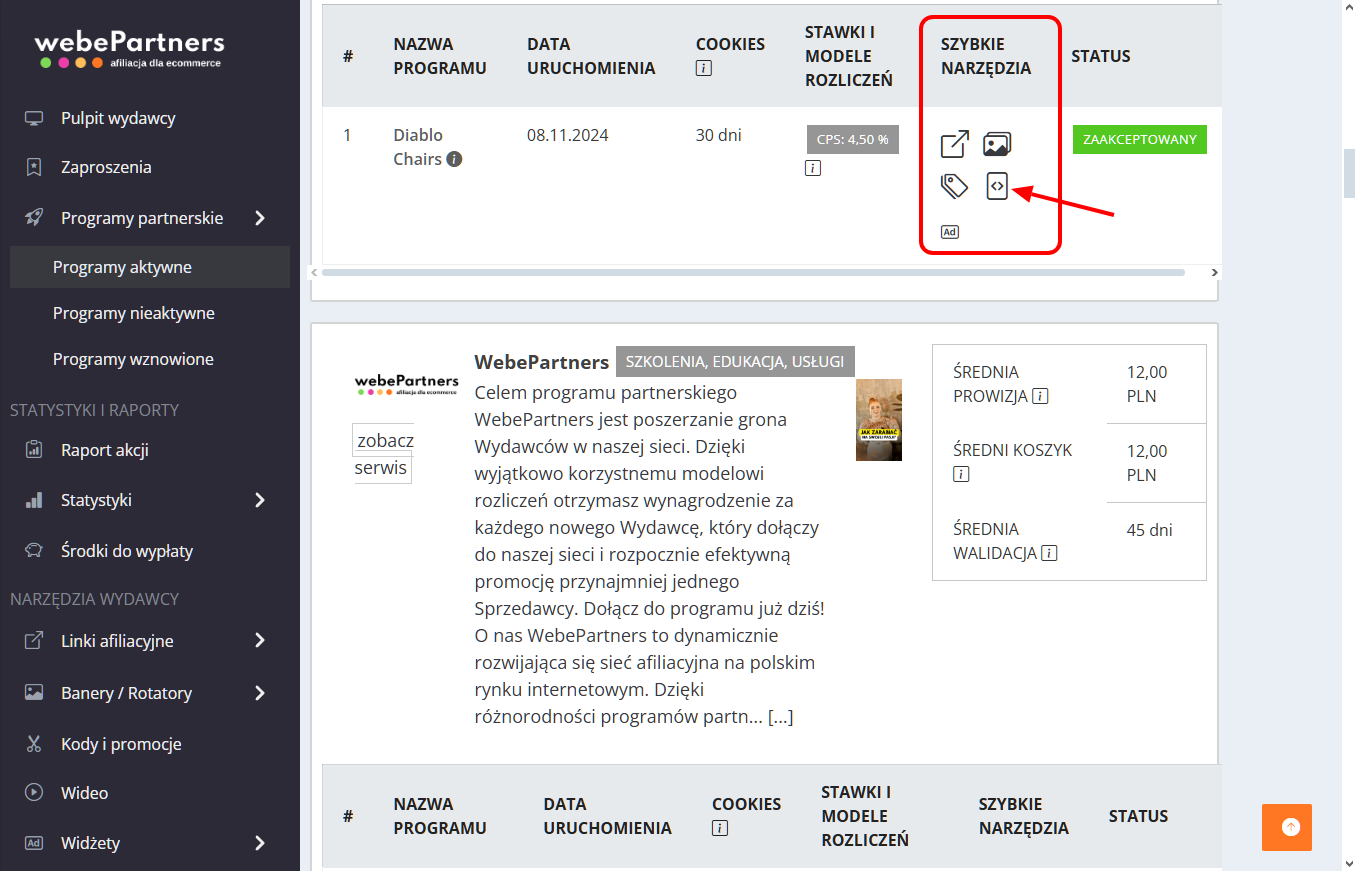The width and height of the screenshot is (1357, 871).
Task: Click the DATA URUCHOMIENIA header in top table
Action: coord(591,56)
